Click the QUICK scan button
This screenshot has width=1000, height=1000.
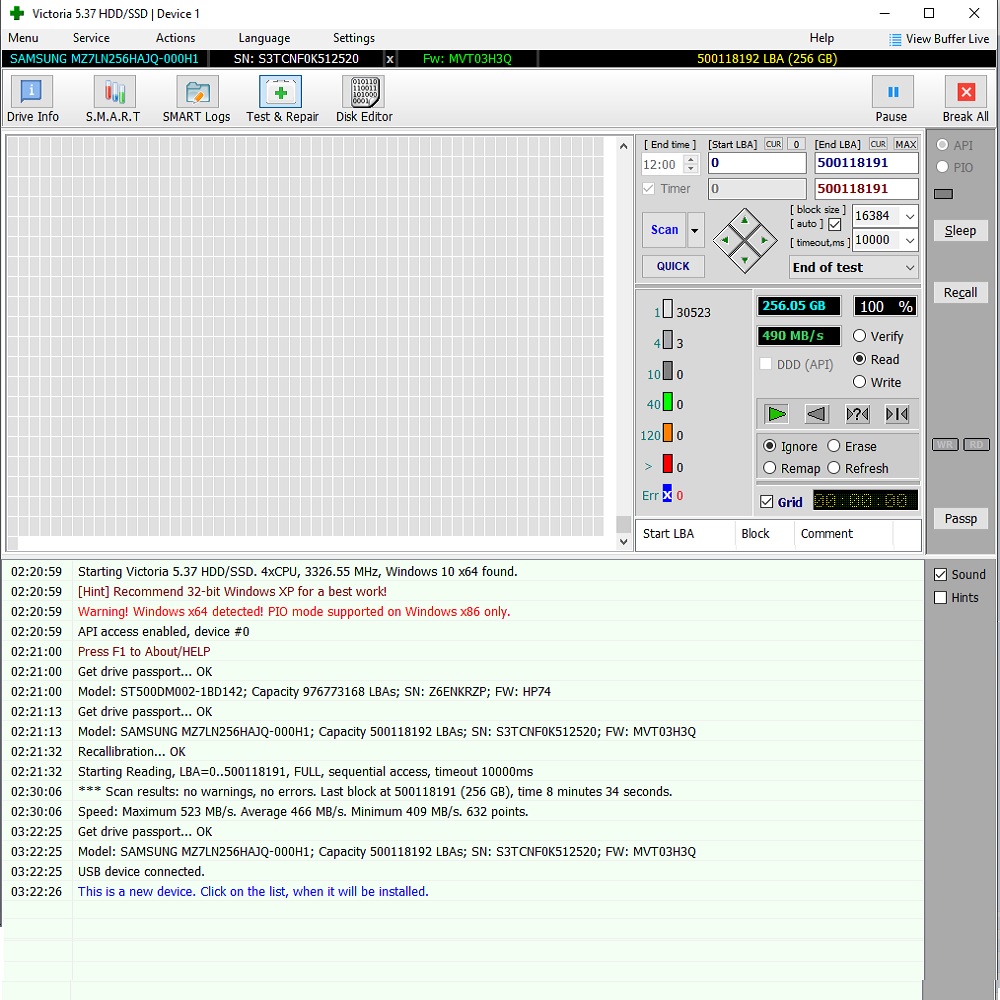[x=673, y=267]
